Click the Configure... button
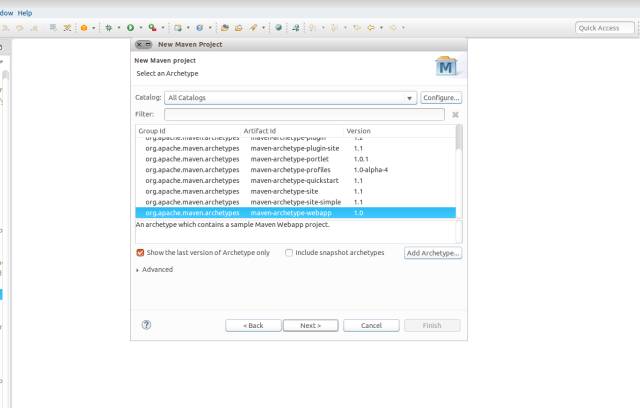Screen dimensions: 640x408 click(441, 98)
